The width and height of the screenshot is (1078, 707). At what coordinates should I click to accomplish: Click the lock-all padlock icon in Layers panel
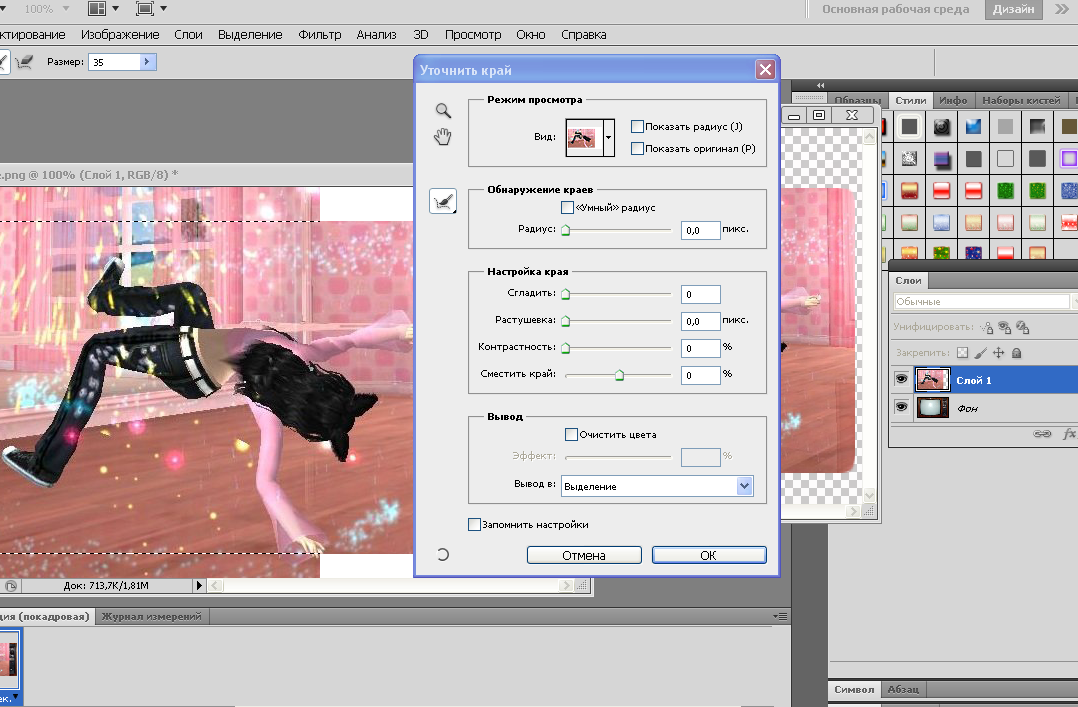1016,353
